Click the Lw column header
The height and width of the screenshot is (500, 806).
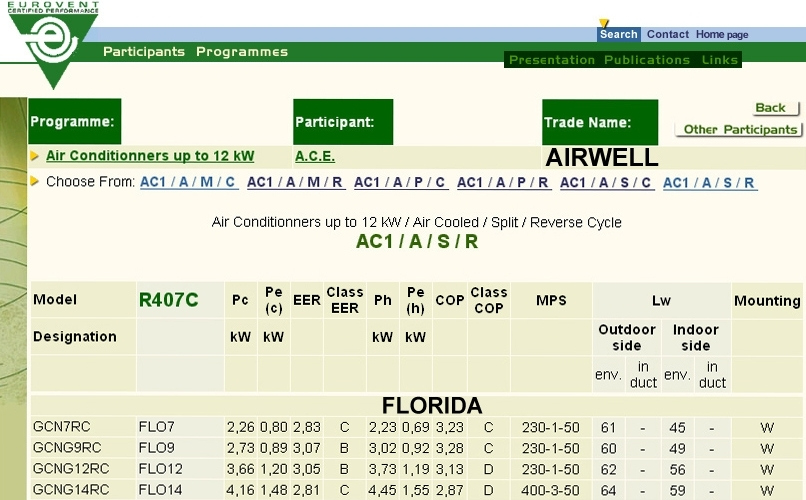661,301
